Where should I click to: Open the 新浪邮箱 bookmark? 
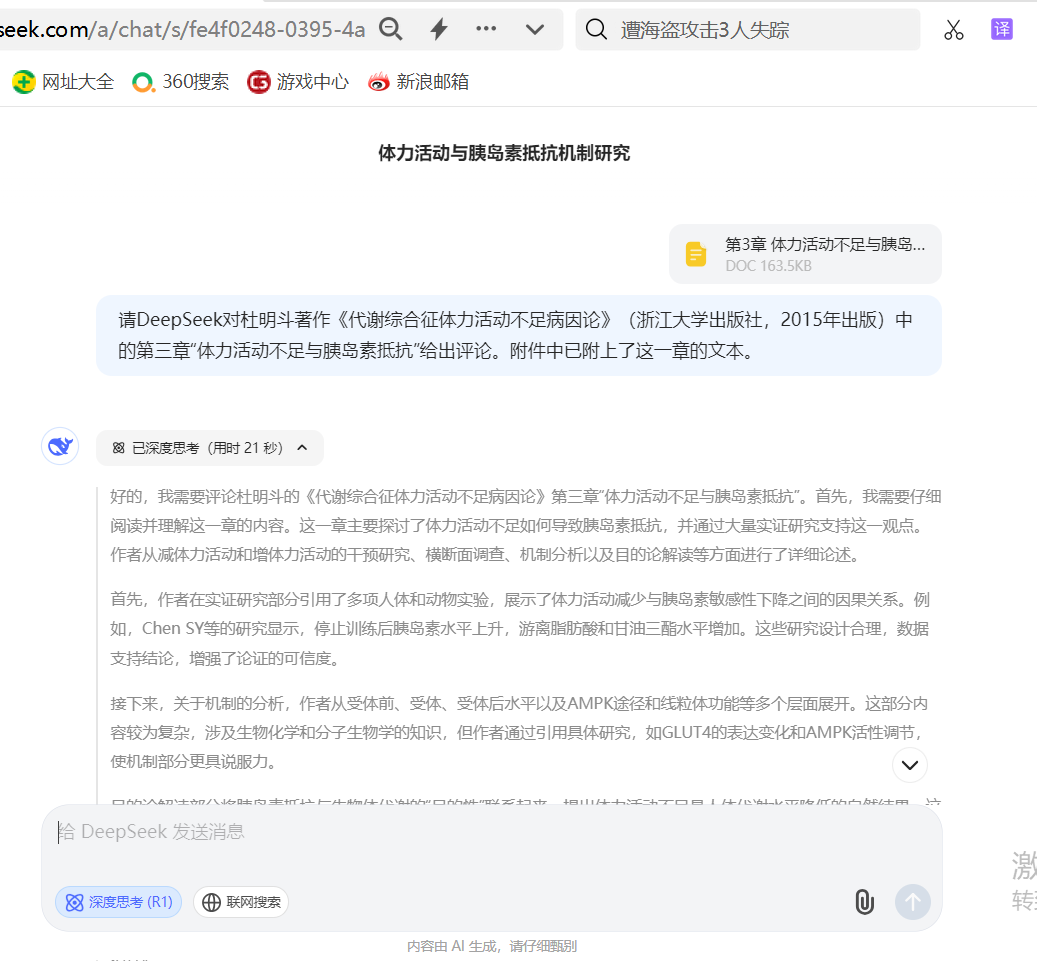click(x=418, y=82)
